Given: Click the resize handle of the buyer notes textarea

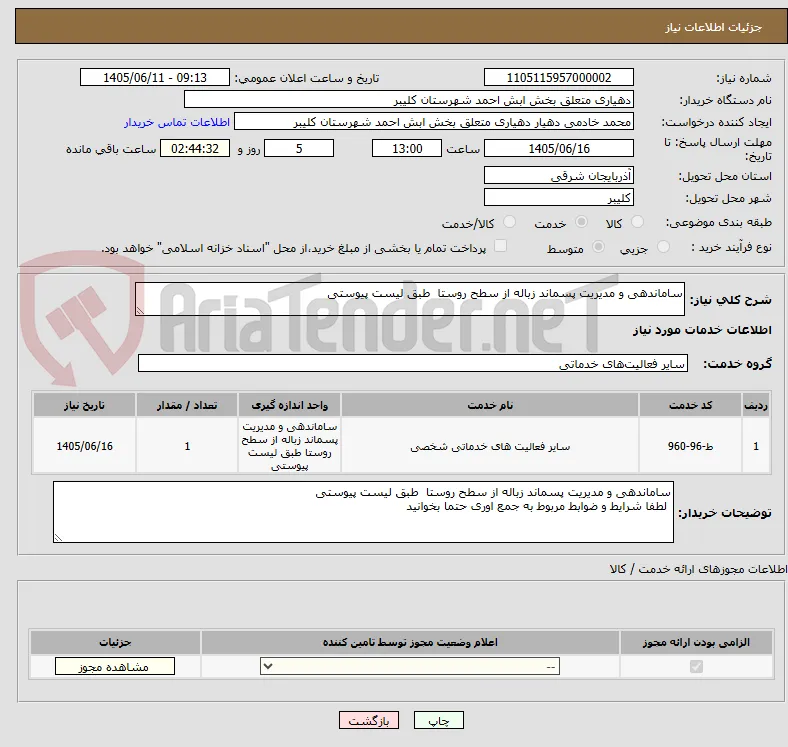Looking at the screenshot, I should pyautogui.click(x=58, y=538).
